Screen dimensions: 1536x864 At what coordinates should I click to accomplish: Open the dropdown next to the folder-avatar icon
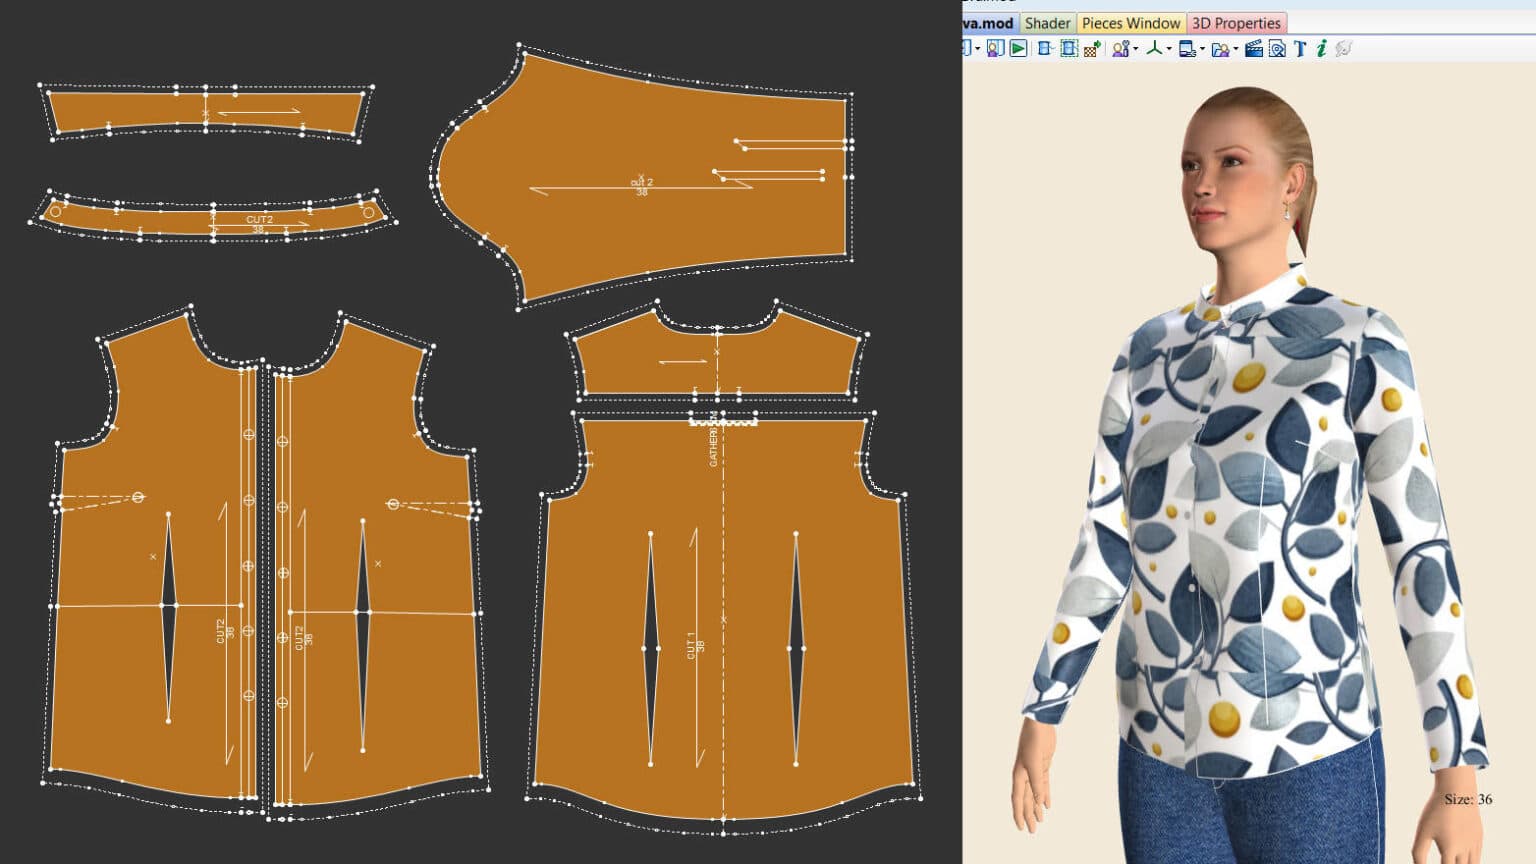pyautogui.click(x=1236, y=48)
